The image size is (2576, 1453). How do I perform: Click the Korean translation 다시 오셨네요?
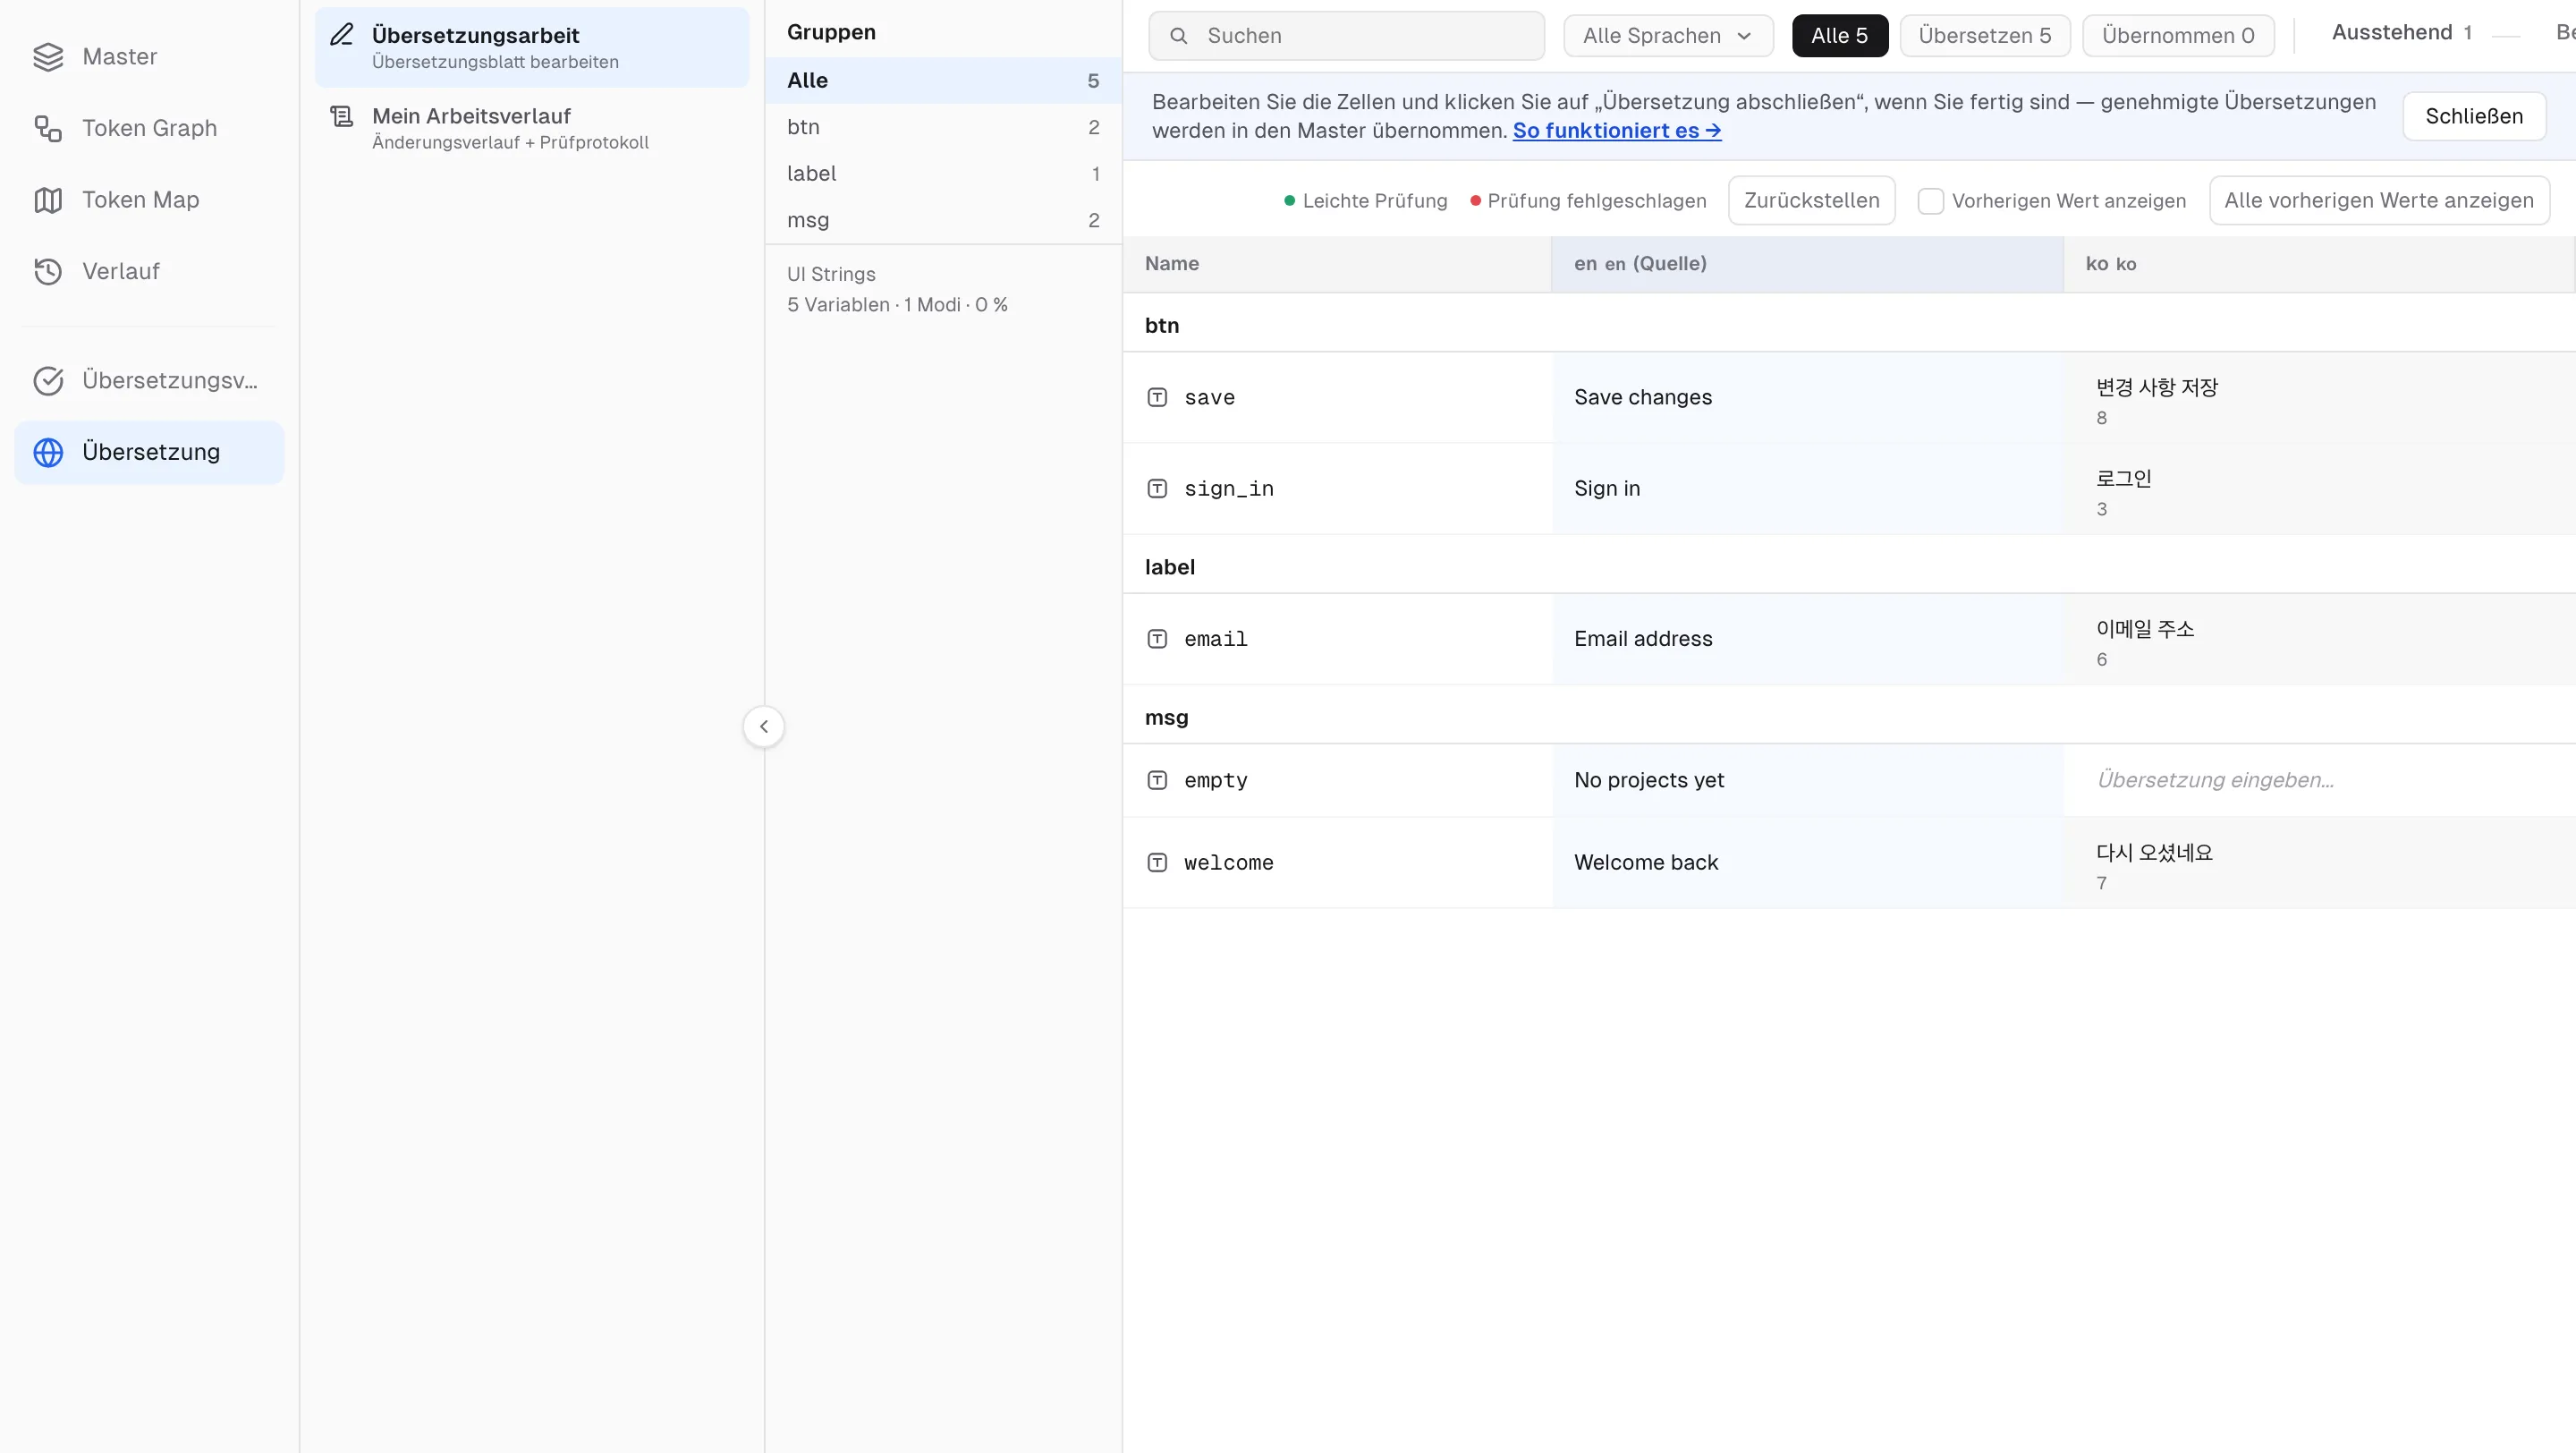(2154, 853)
